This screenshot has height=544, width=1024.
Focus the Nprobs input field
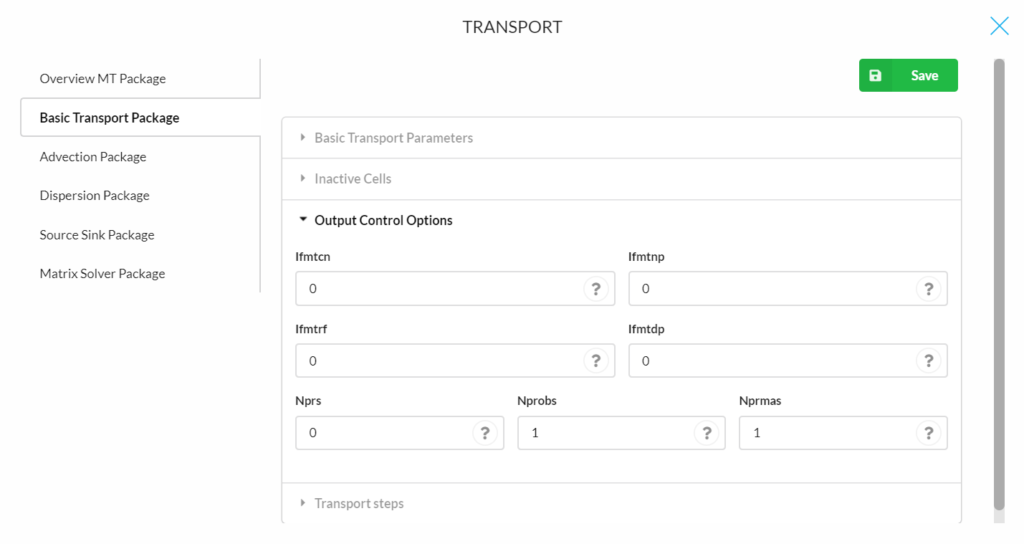(621, 433)
